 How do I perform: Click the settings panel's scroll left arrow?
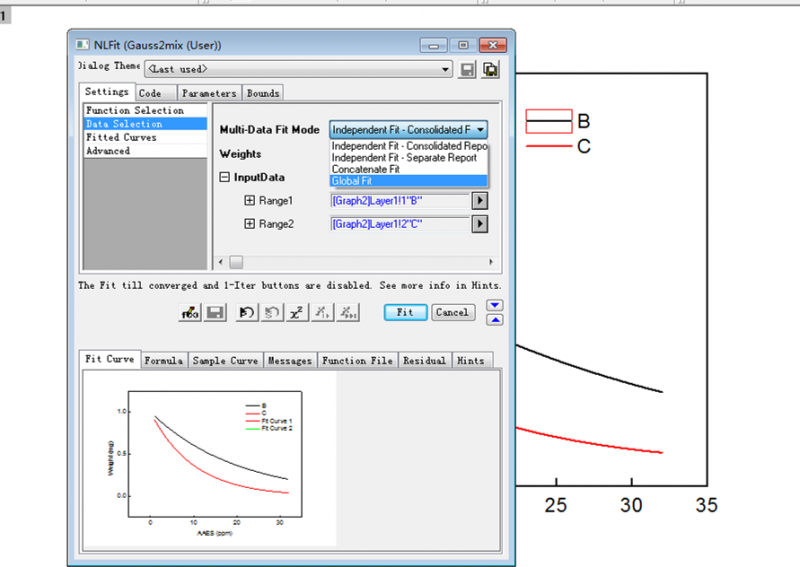pos(220,262)
